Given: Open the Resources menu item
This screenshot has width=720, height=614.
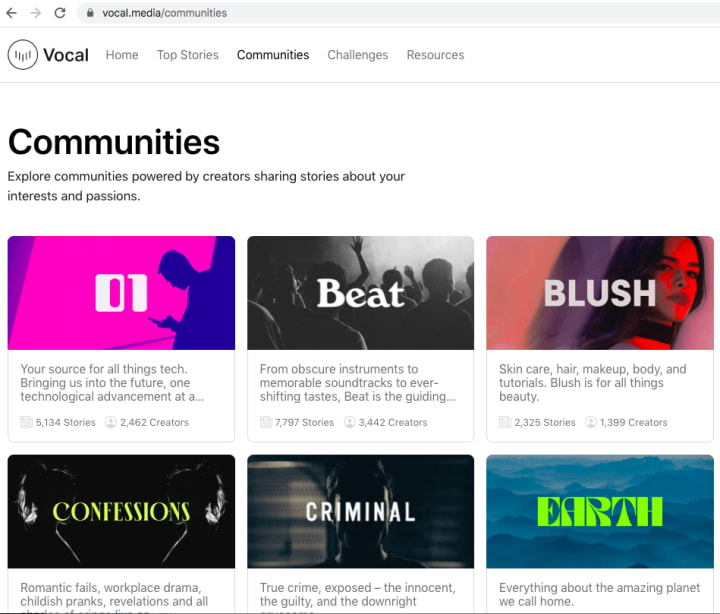Looking at the screenshot, I should (435, 55).
